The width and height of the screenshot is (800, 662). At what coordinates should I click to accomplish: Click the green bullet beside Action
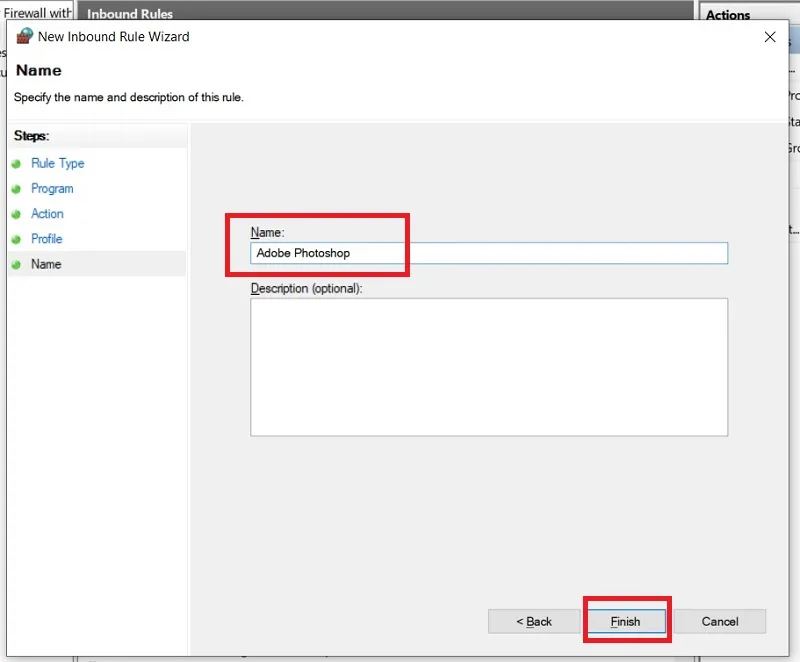click(16, 214)
